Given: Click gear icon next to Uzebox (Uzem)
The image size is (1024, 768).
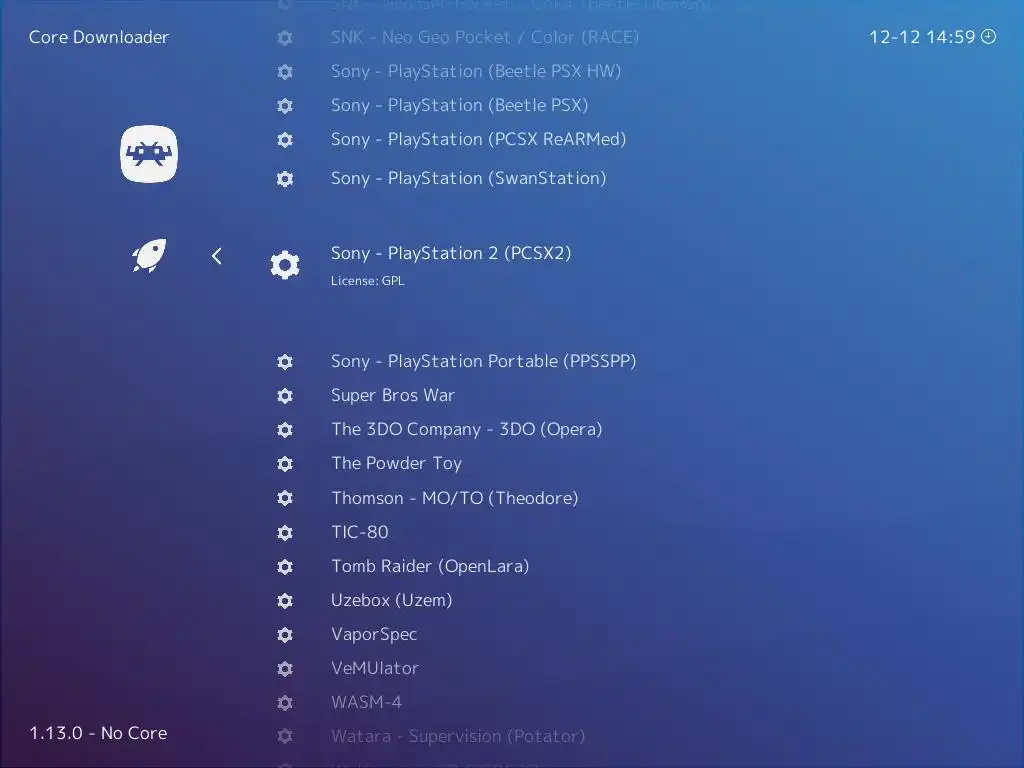Looking at the screenshot, I should [x=285, y=601].
